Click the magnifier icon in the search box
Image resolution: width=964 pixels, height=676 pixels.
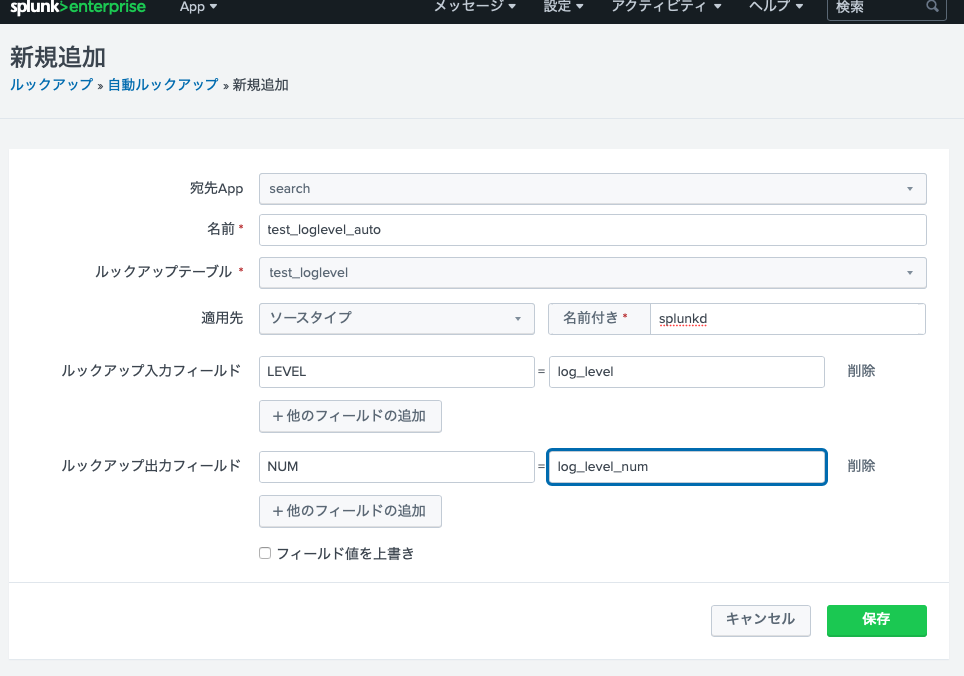tap(930, 9)
